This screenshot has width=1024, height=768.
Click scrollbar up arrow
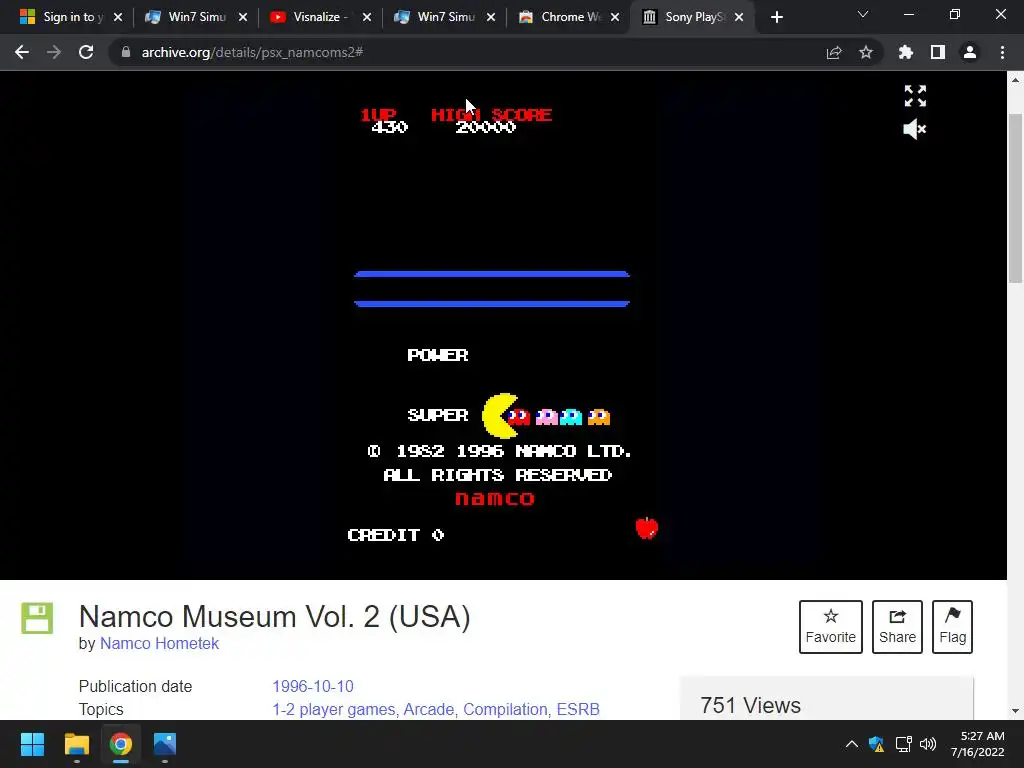click(1015, 80)
